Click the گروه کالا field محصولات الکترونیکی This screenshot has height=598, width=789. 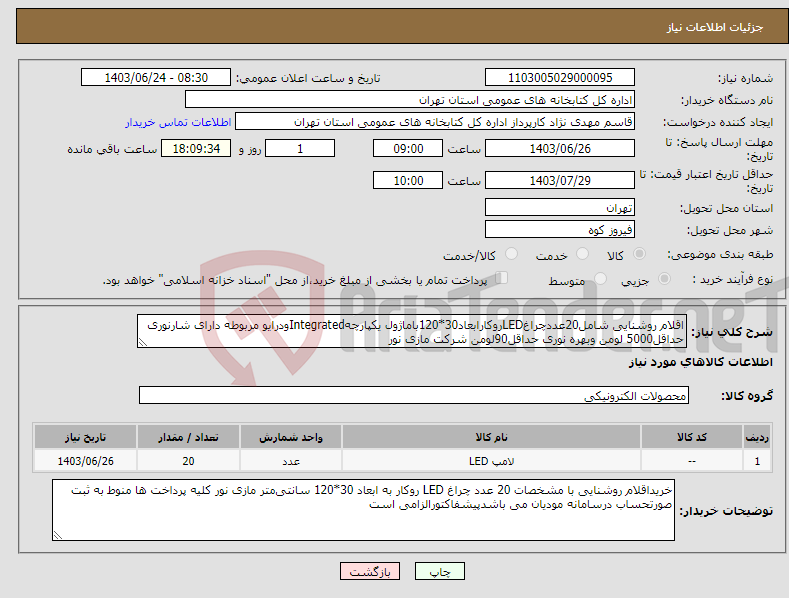pos(414,395)
